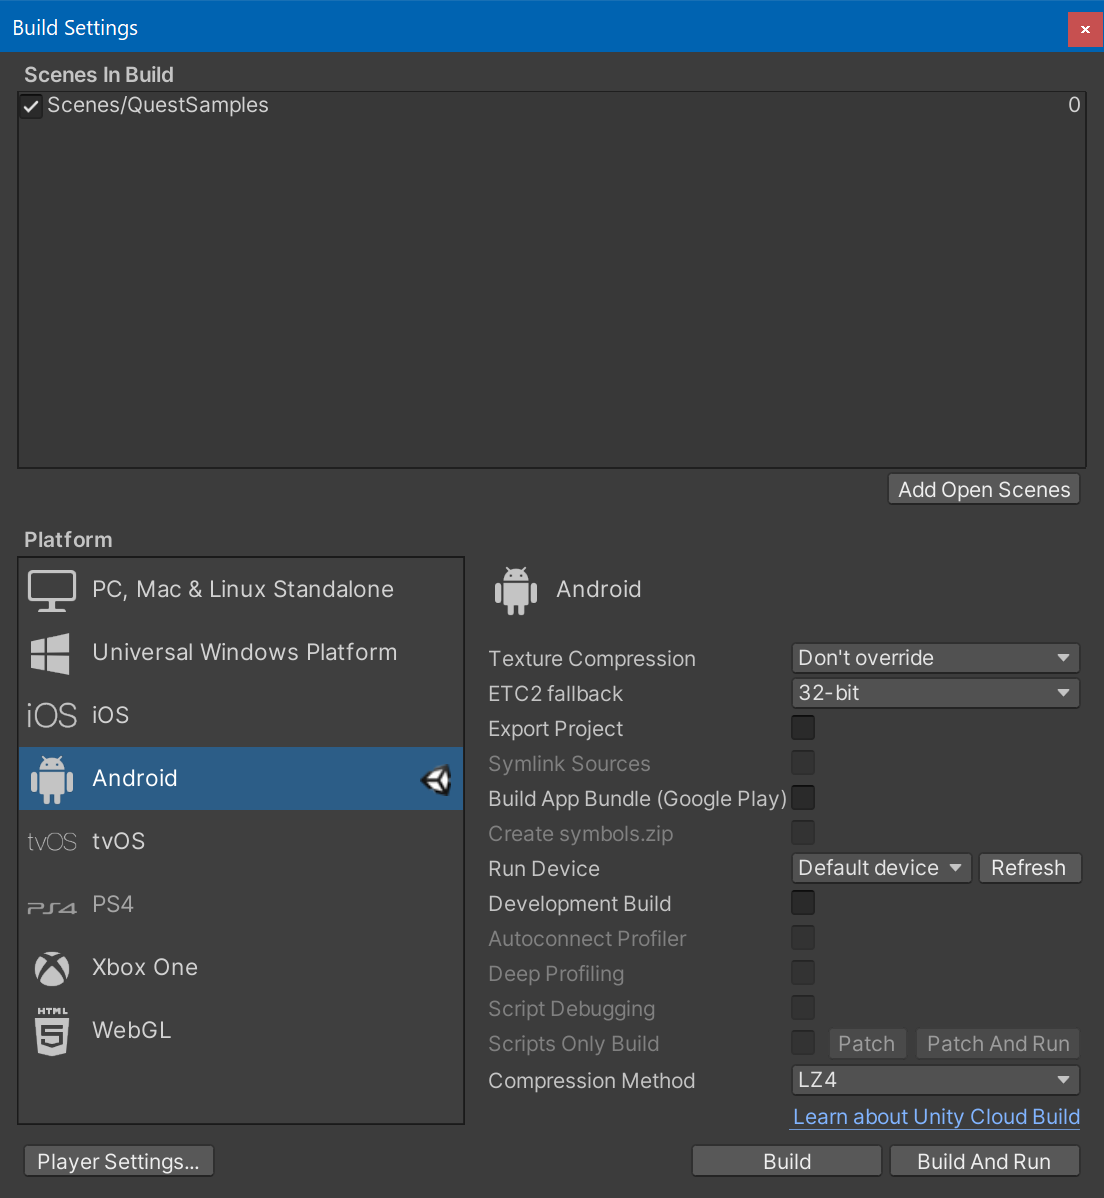This screenshot has width=1104, height=1198.
Task: Select the WebGL HTML5 icon
Action: point(52,1031)
